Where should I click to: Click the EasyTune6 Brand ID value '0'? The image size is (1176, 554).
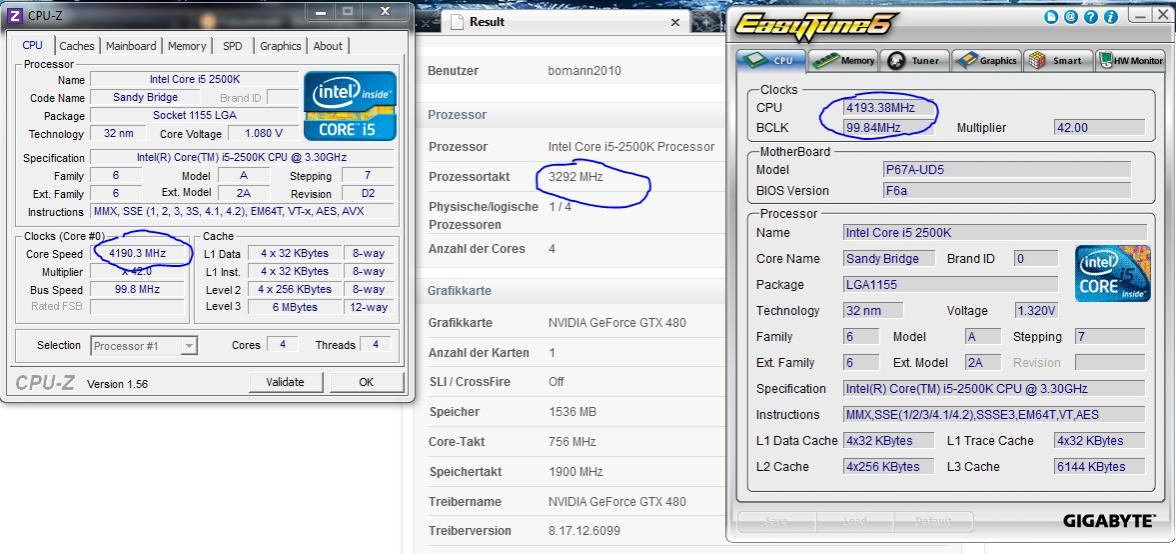tap(1036, 259)
